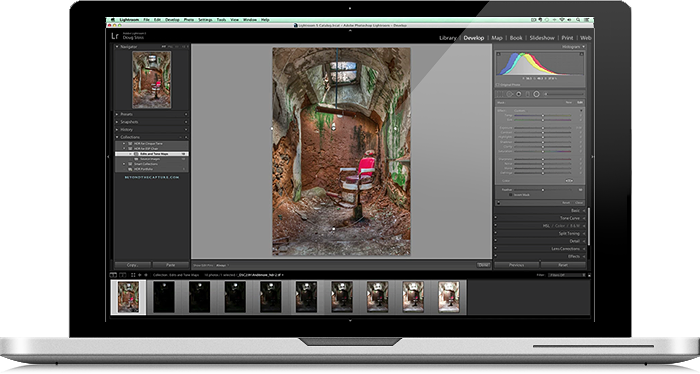This screenshot has height=374, width=700.
Task: Switch to the Slideshow module
Action: [x=542, y=38]
